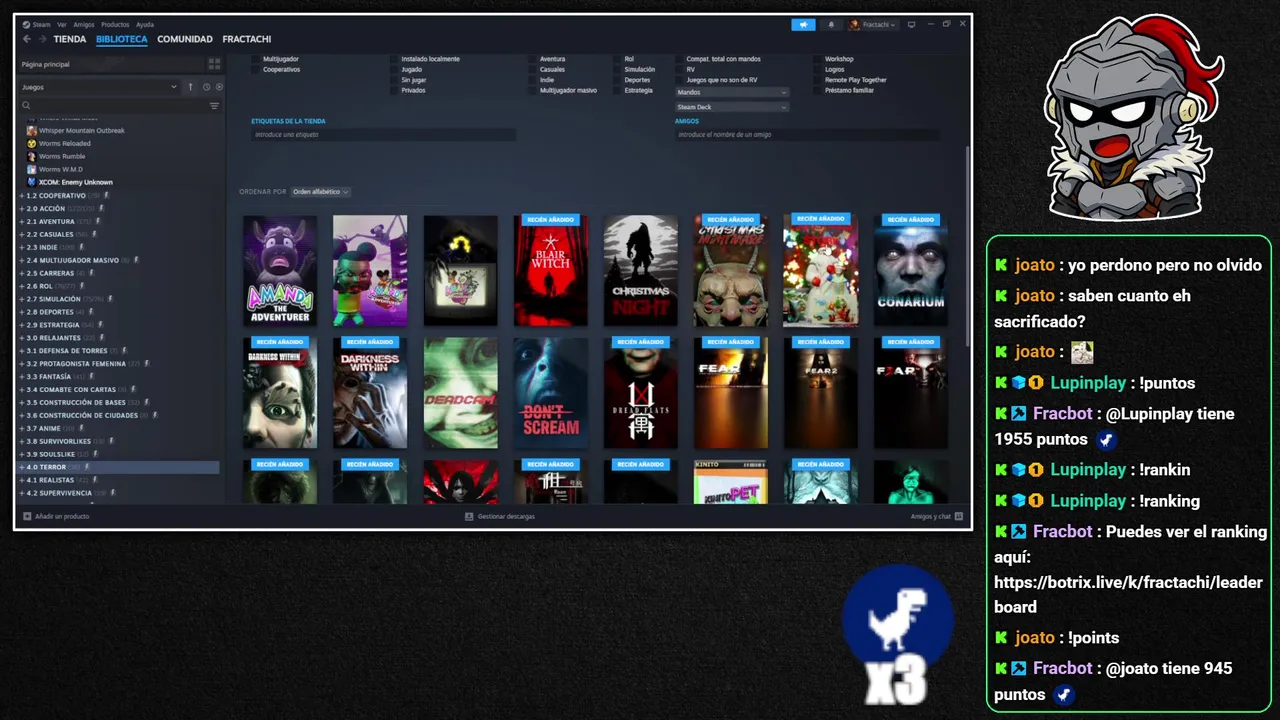Click the plus icon of Añadir un producto
The width and height of the screenshot is (1280, 720).
tap(28, 516)
